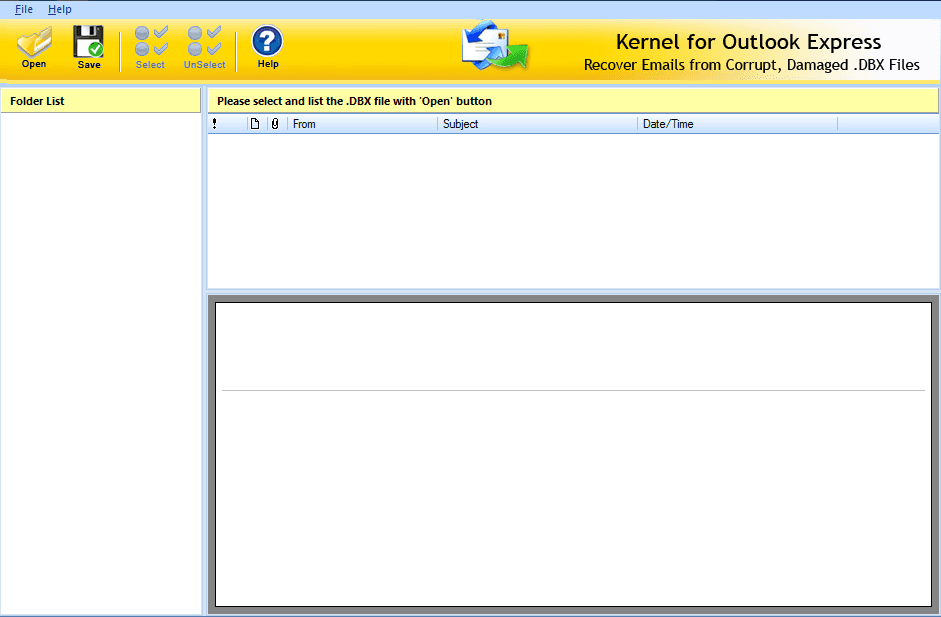Sort emails by Subject column header
Image resolution: width=941 pixels, height=617 pixels.
(x=537, y=124)
